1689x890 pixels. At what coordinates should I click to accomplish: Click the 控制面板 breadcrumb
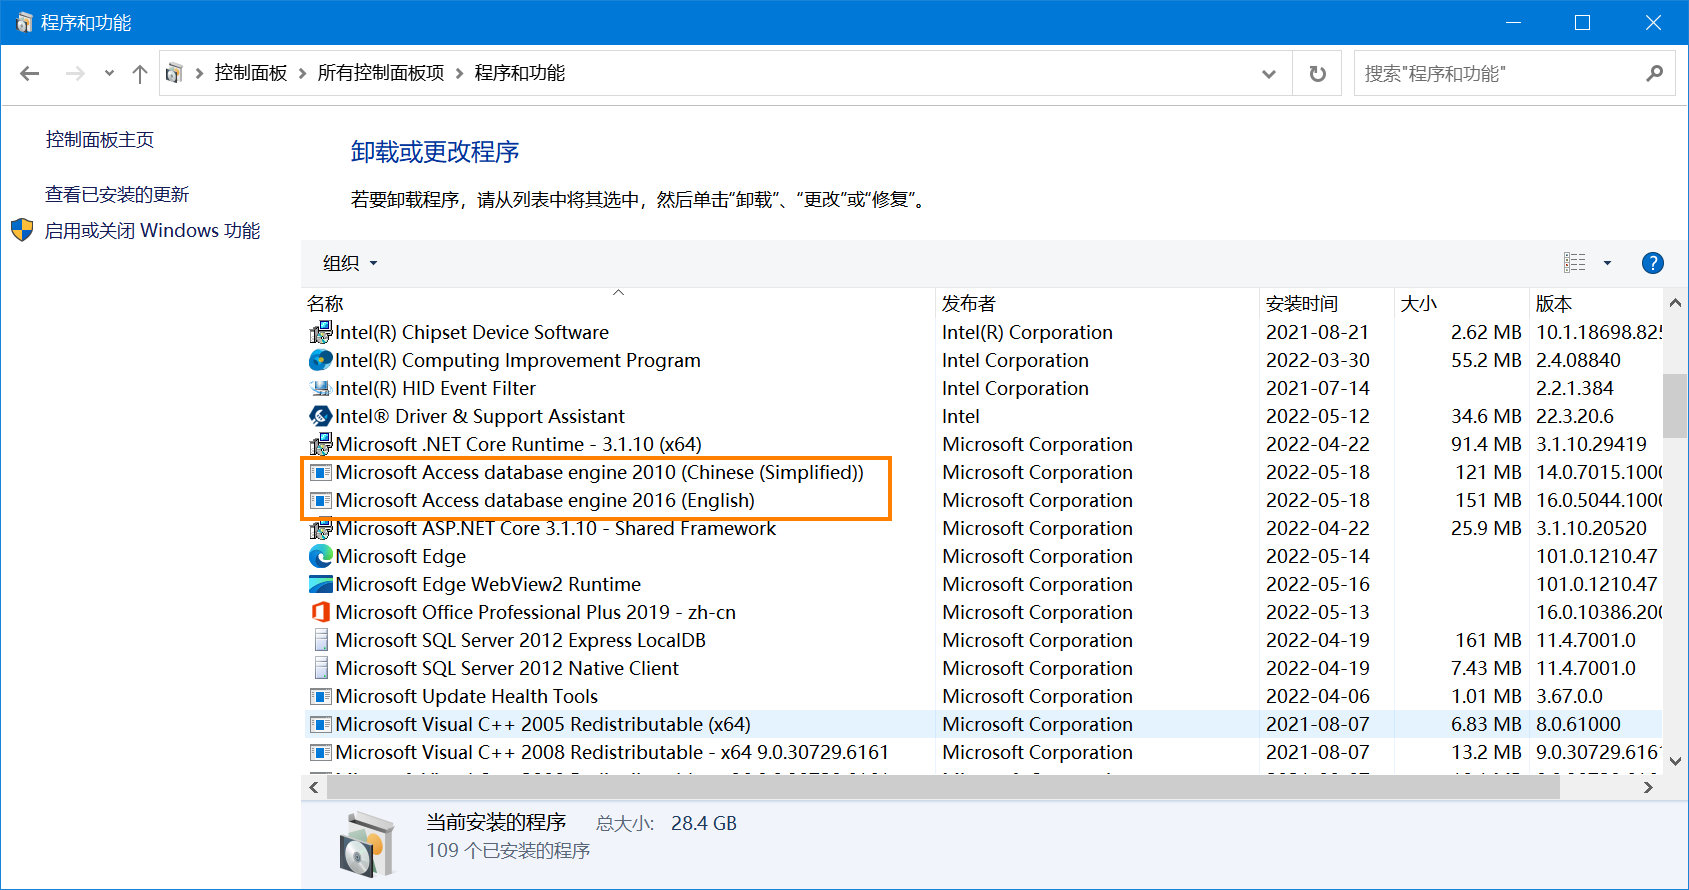251,73
